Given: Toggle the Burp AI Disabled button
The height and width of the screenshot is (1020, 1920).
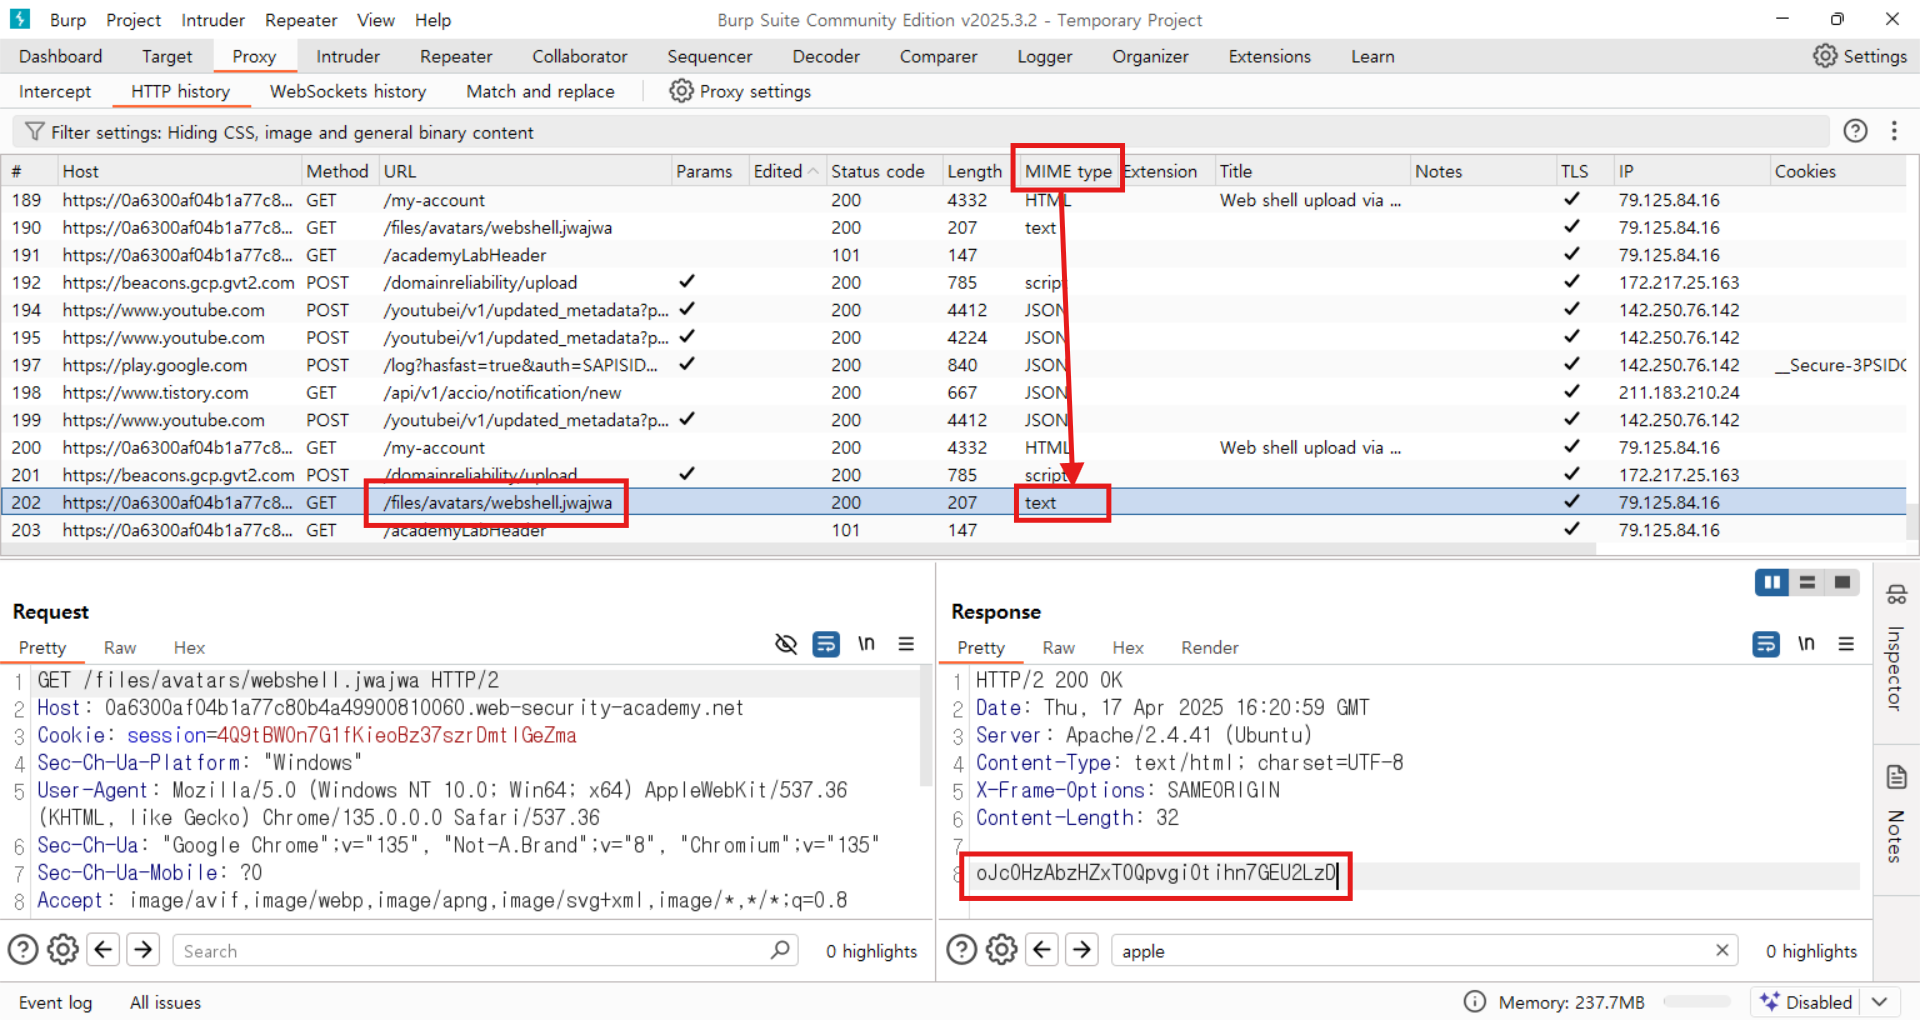Looking at the screenshot, I should coord(1806,1001).
